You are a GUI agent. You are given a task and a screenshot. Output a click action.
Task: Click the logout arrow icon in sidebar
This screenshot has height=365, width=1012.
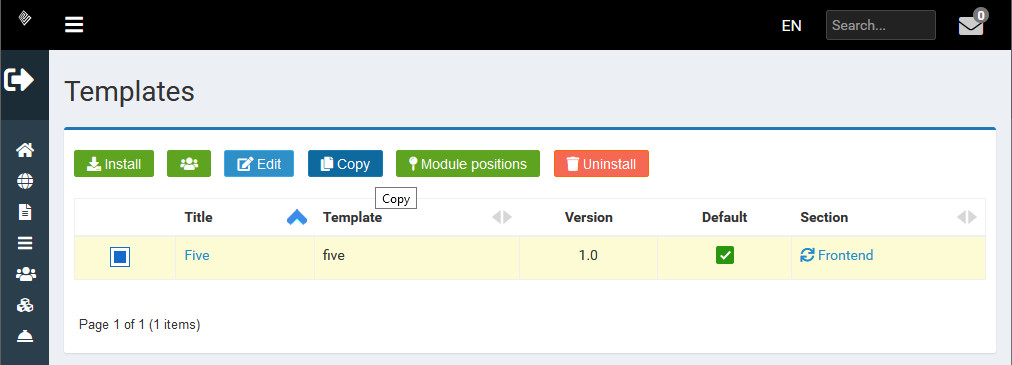click(19, 80)
